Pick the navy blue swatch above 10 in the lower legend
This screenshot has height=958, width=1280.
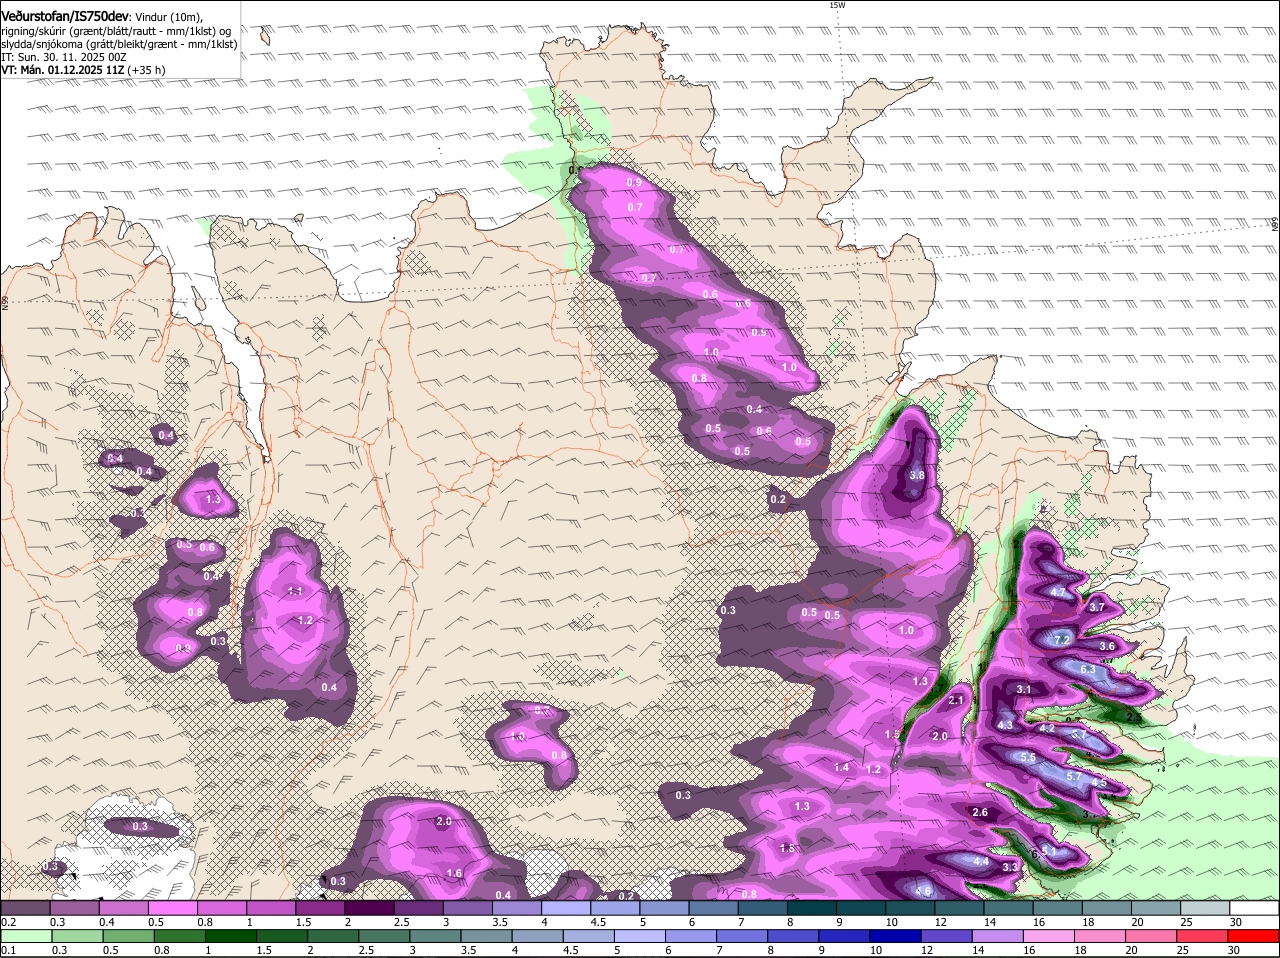pos(894,936)
